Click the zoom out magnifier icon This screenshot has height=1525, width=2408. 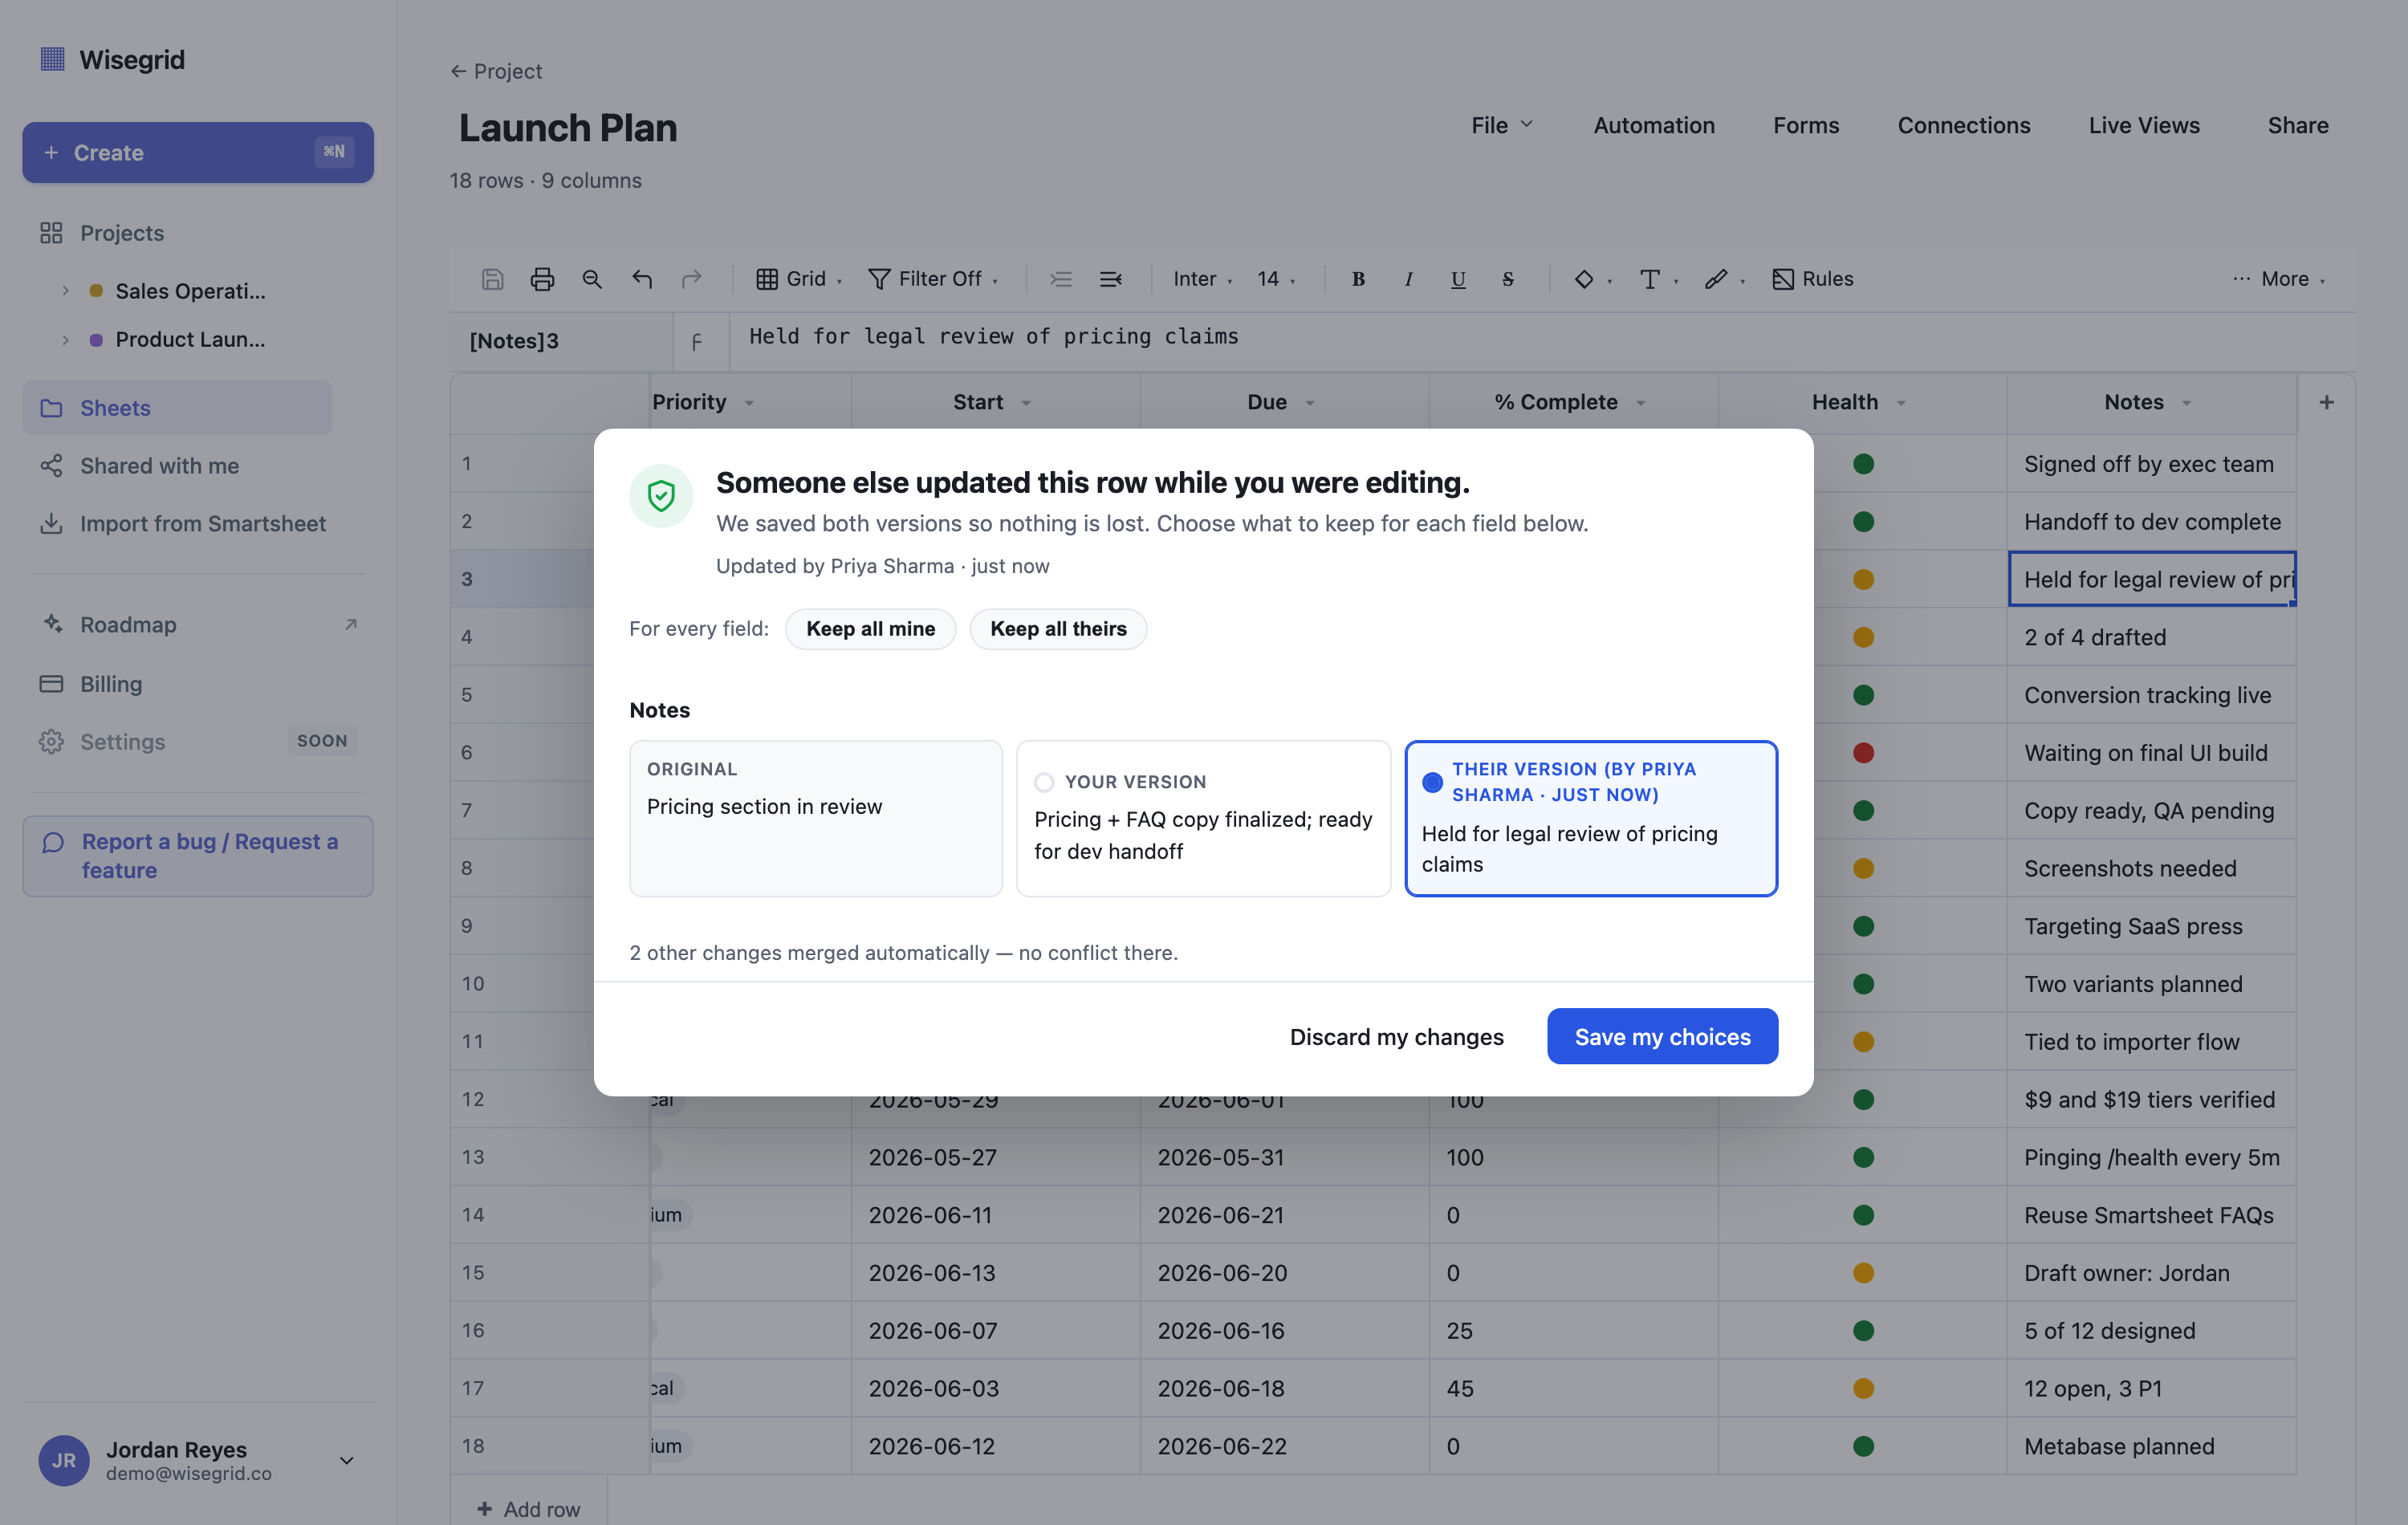(x=592, y=279)
